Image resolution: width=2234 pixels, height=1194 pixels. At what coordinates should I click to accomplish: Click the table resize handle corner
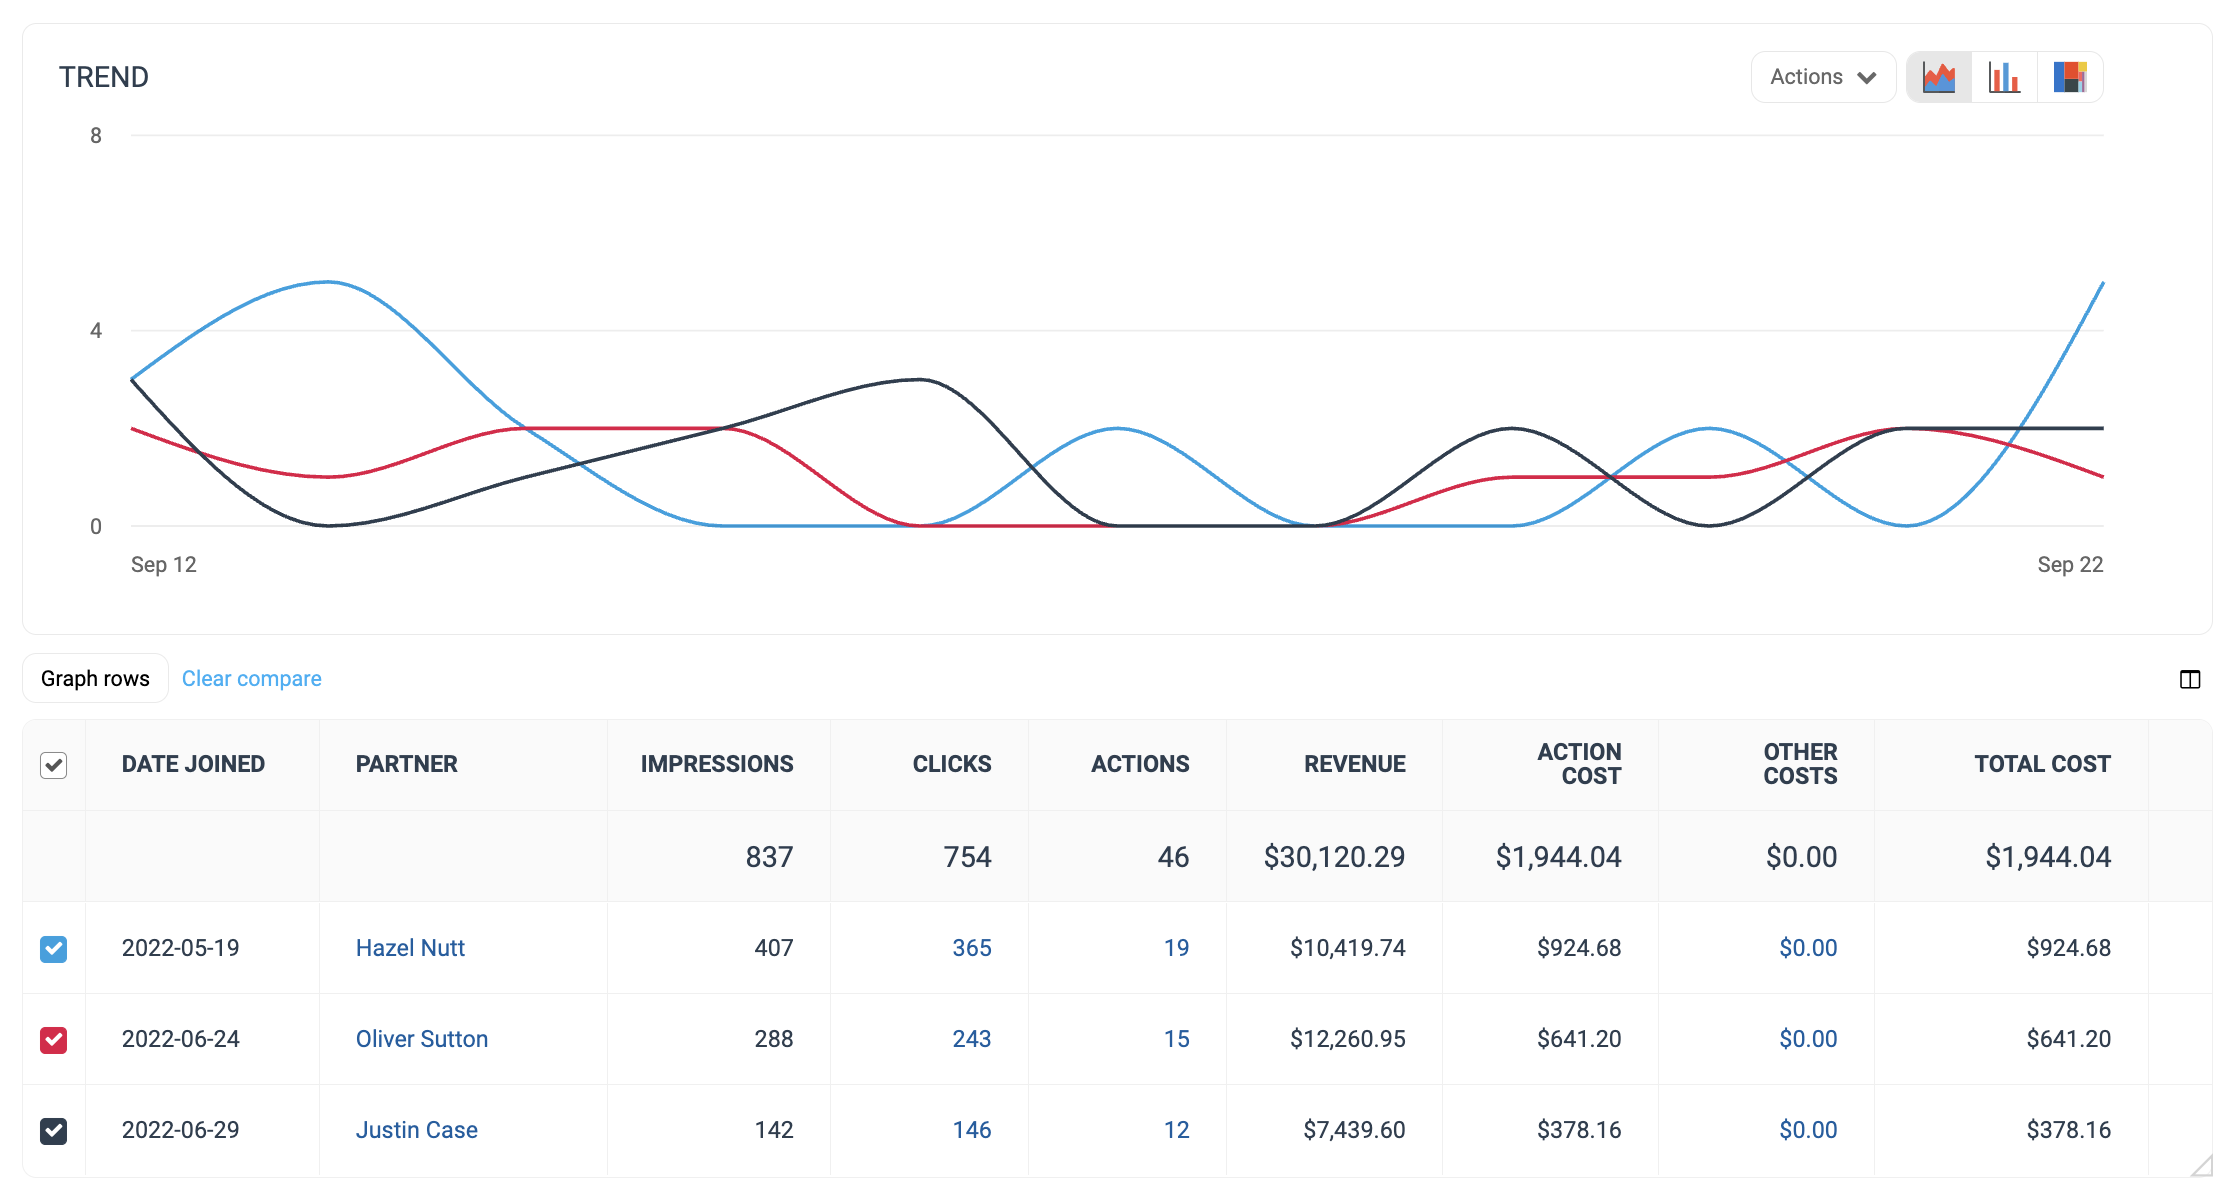point(2201,1166)
